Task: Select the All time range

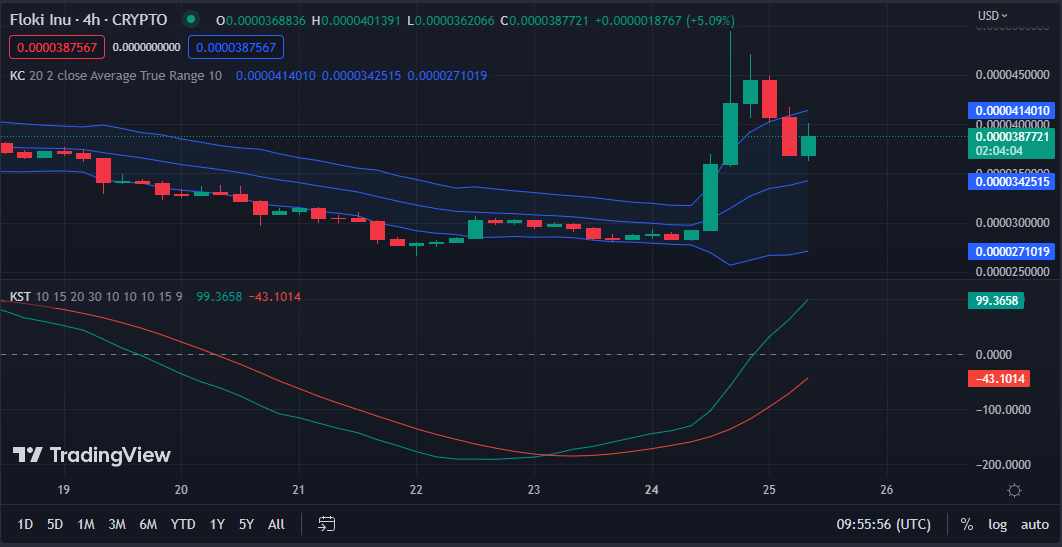Action: [276, 524]
